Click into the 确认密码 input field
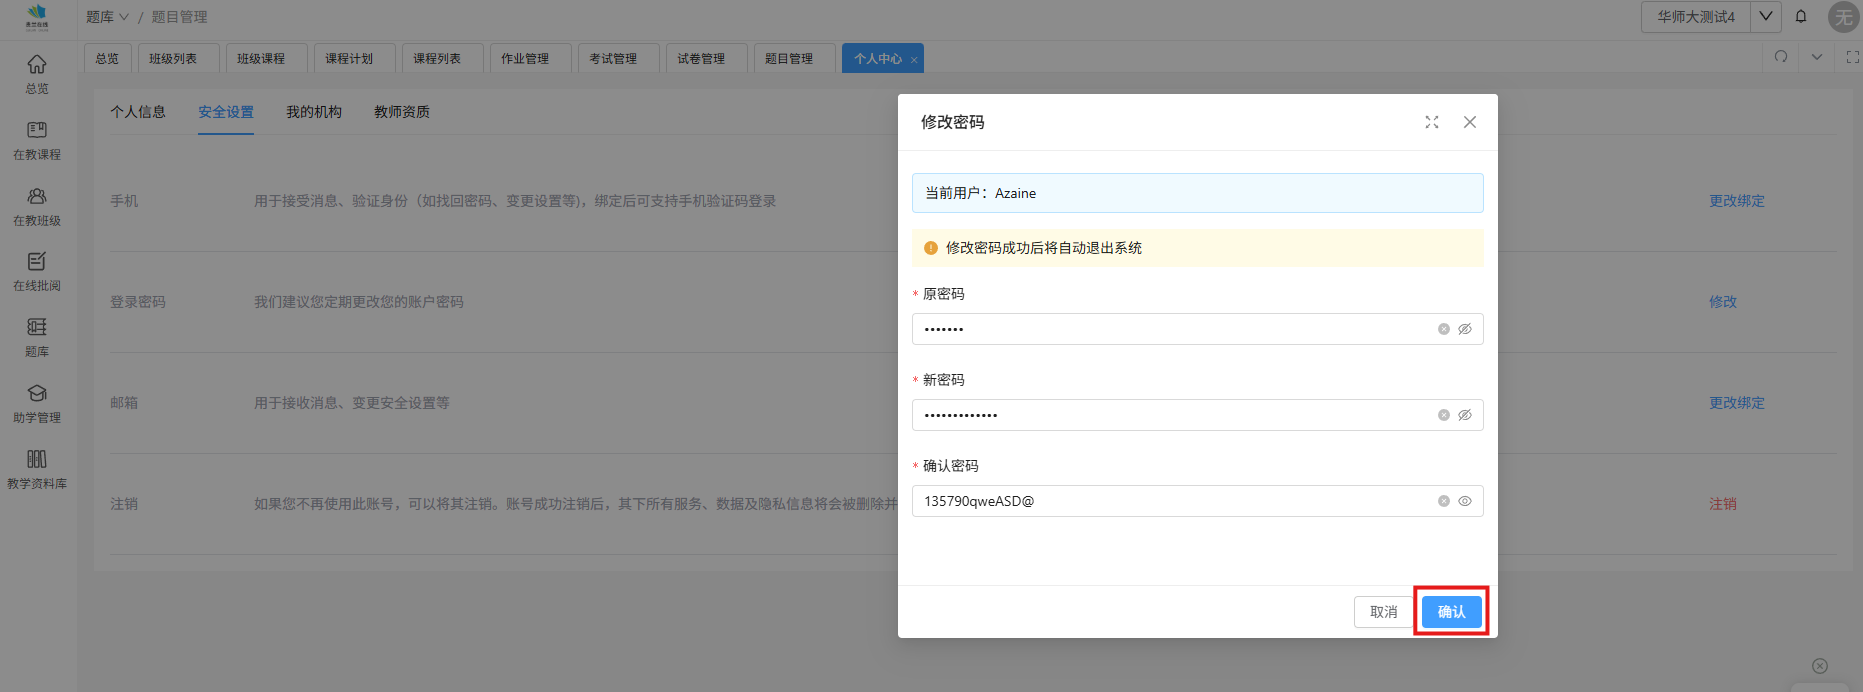The image size is (1863, 692). [x=1170, y=501]
